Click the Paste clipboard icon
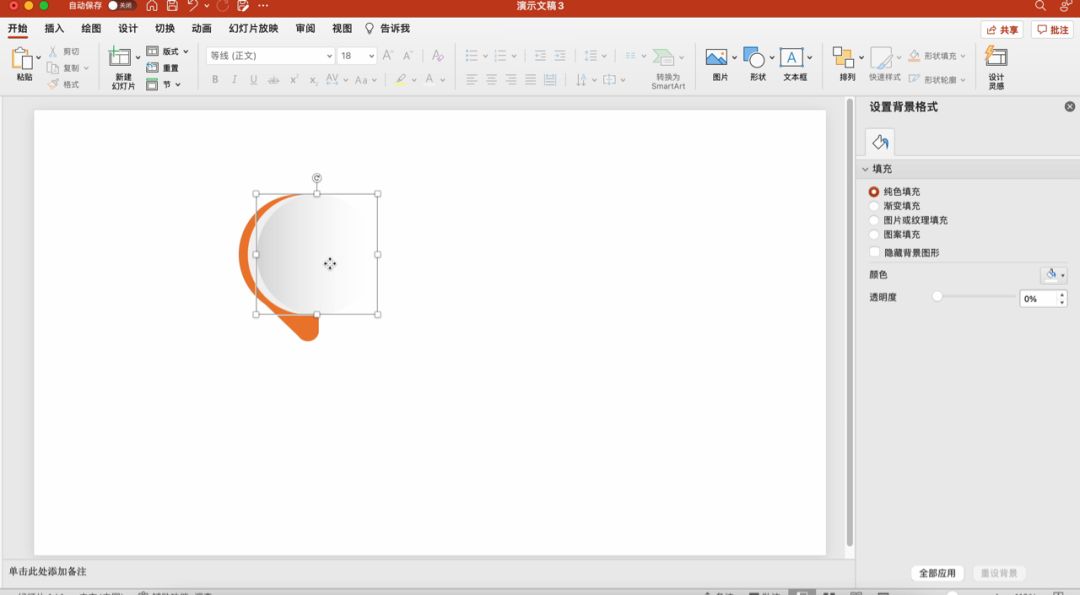The height and width of the screenshot is (595, 1080). click(22, 59)
